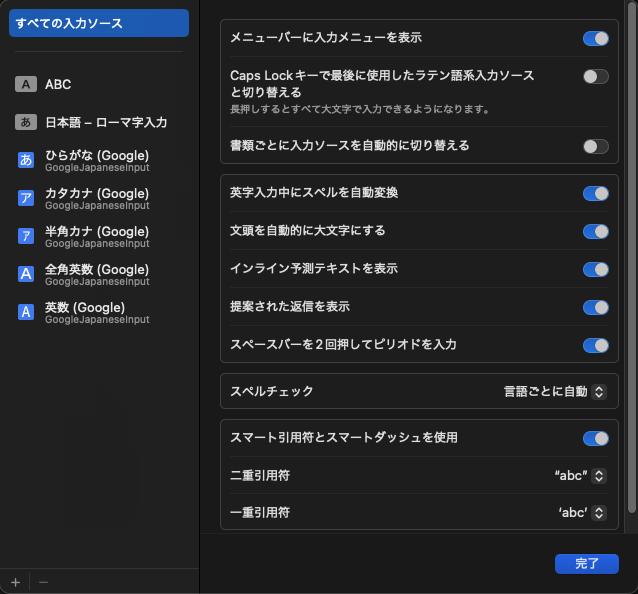Choose the 半角カナ (Google) input icon
Screen dimensions: 638x594
coord(26,236)
